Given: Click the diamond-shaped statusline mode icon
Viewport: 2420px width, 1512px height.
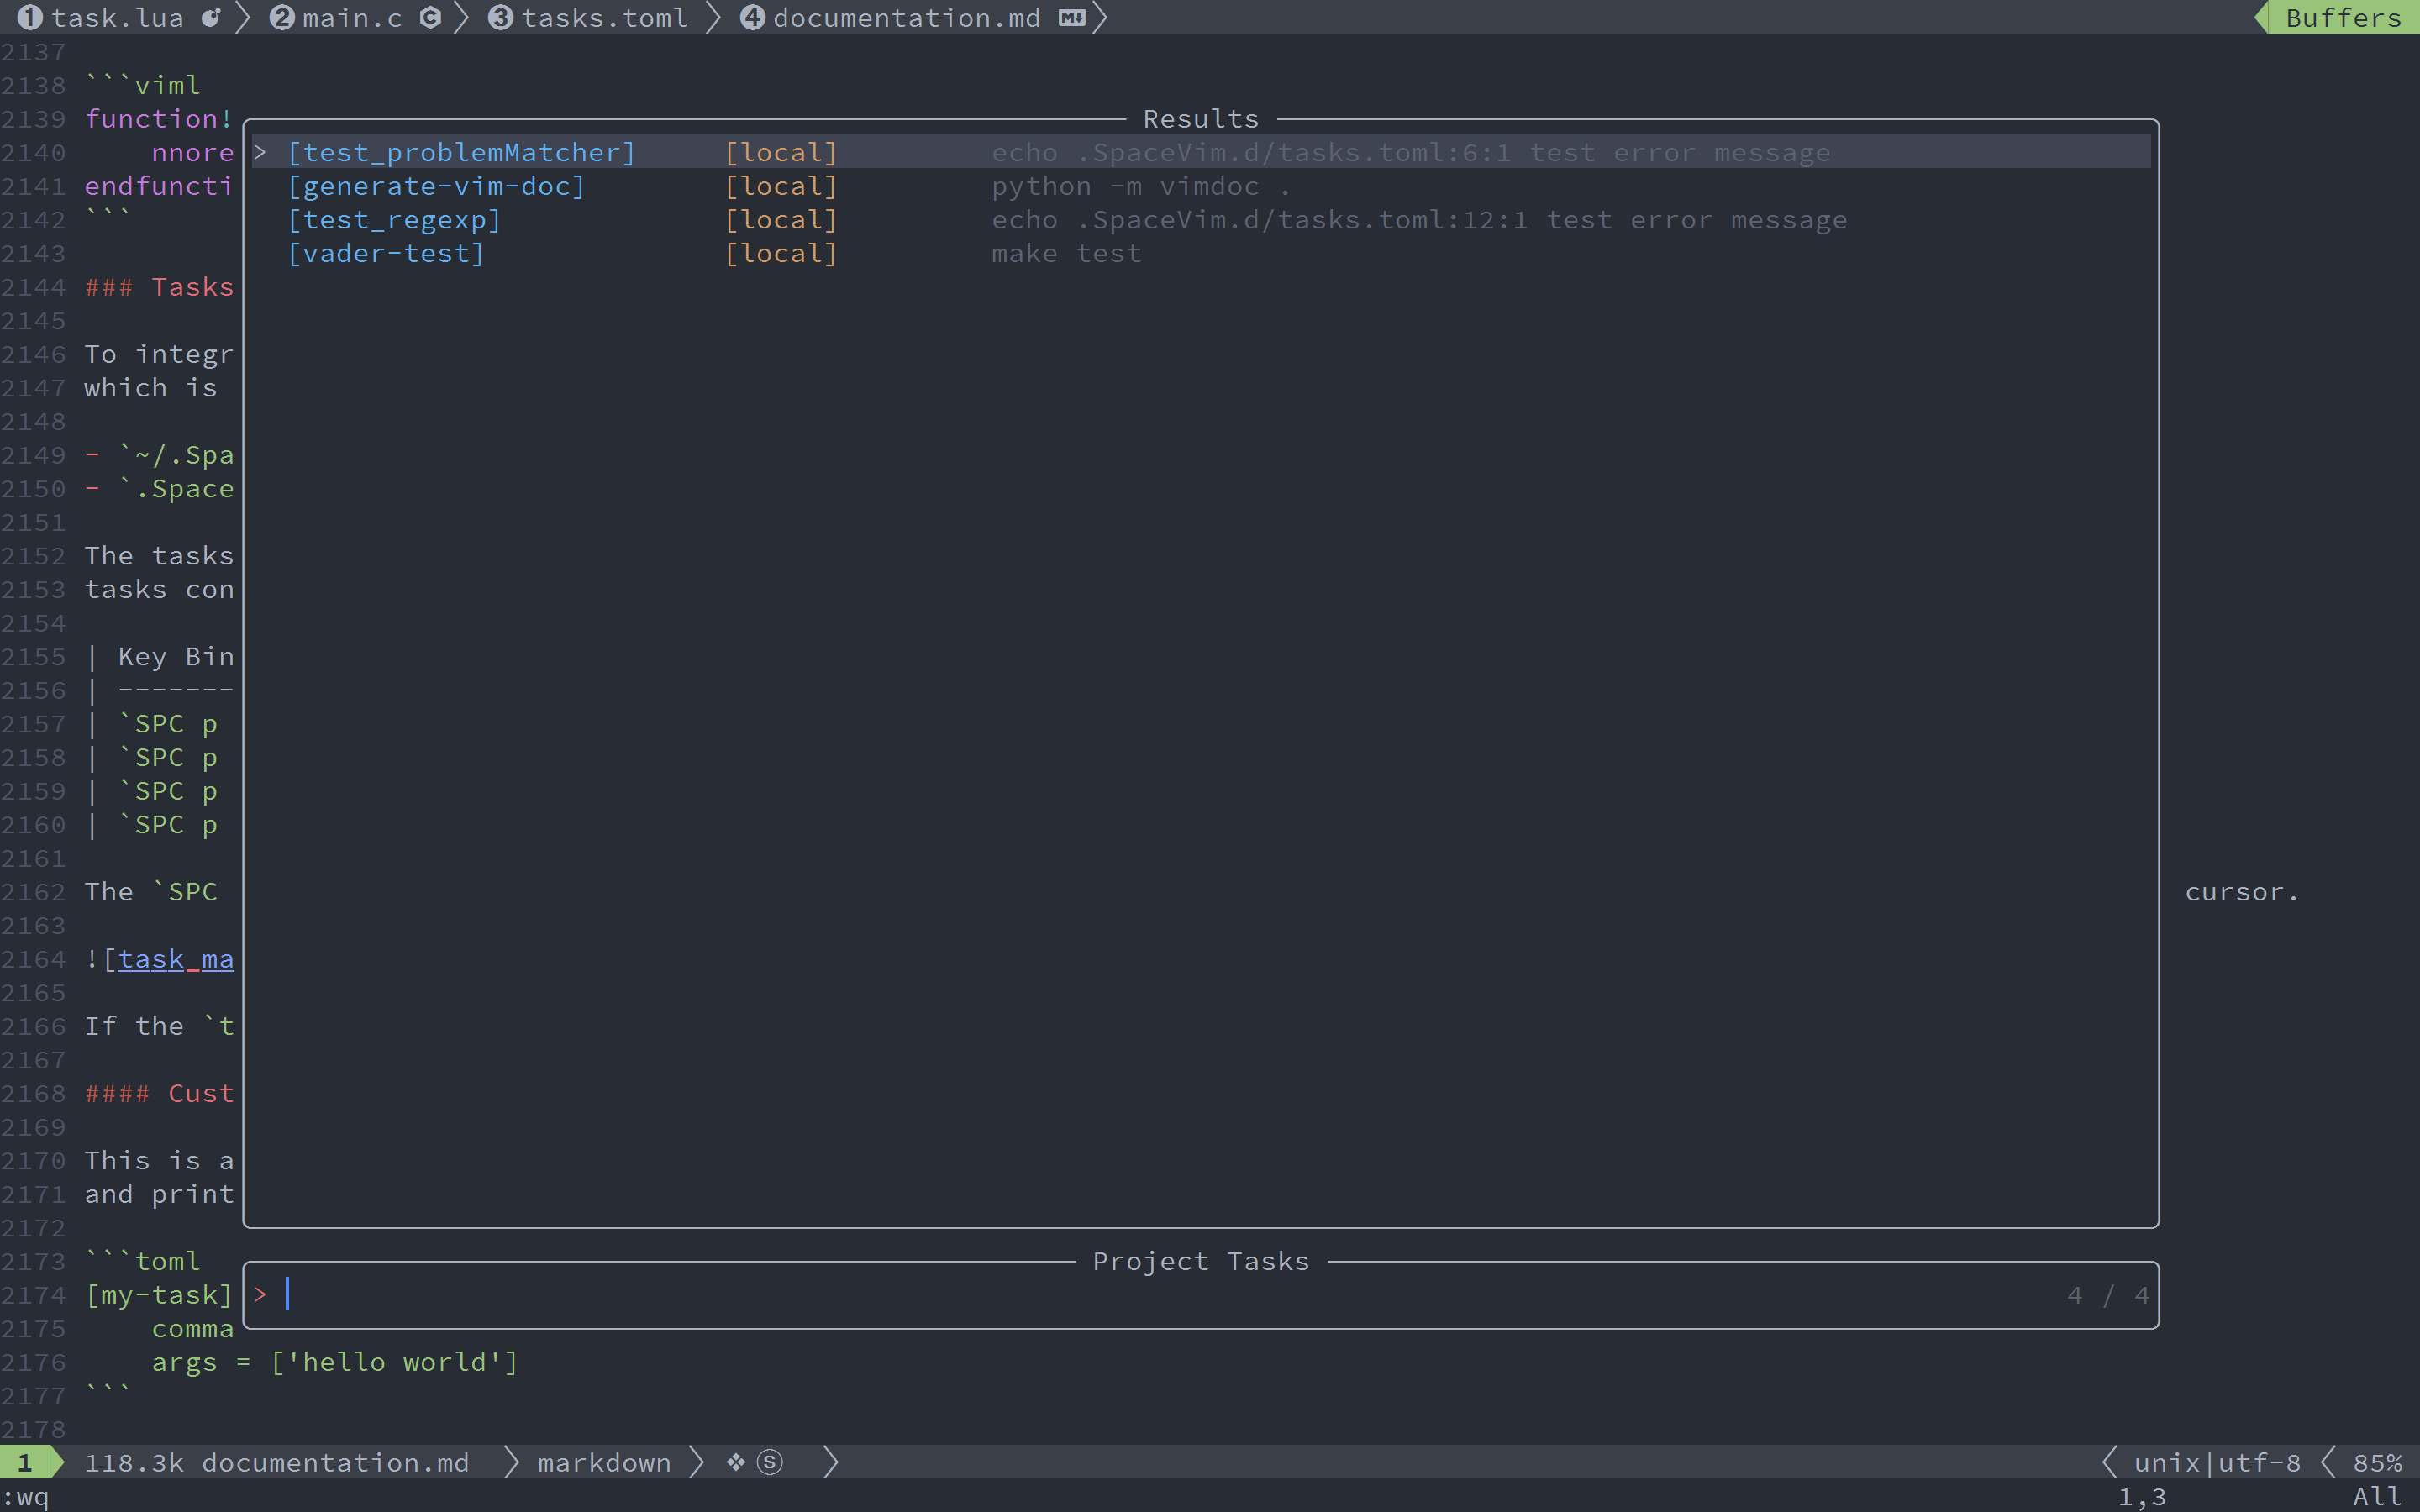Looking at the screenshot, I should point(736,1462).
